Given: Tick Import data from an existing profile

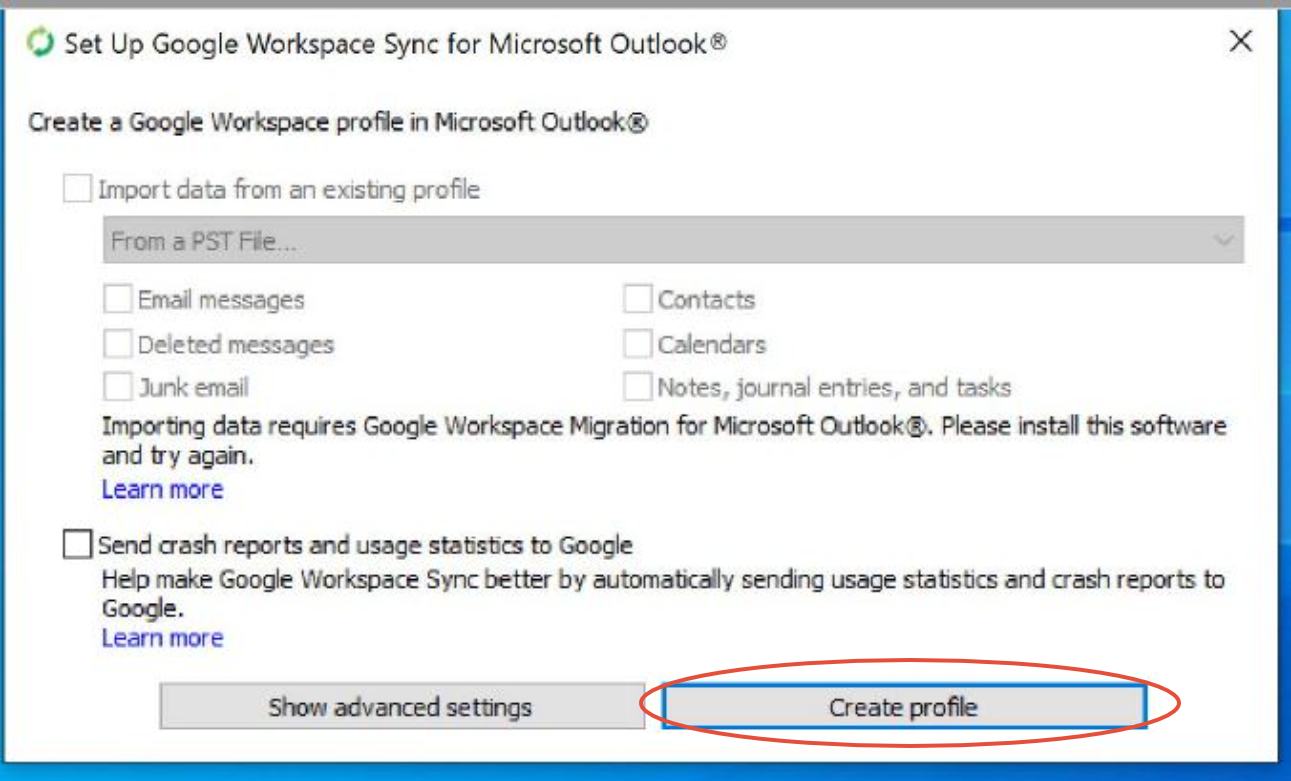Looking at the screenshot, I should tap(77, 189).
